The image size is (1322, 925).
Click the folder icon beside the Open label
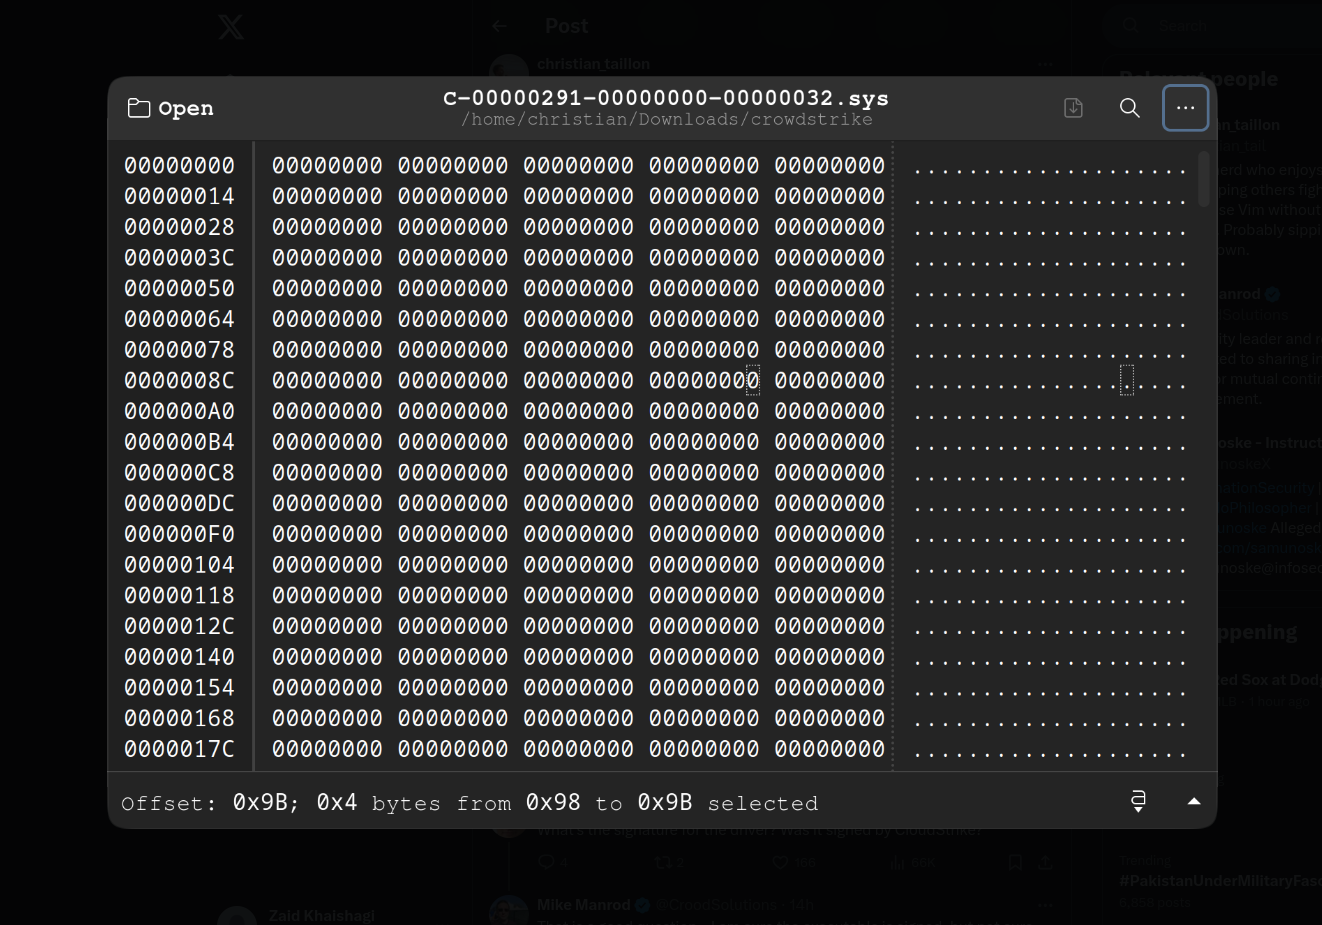pyautogui.click(x=139, y=107)
